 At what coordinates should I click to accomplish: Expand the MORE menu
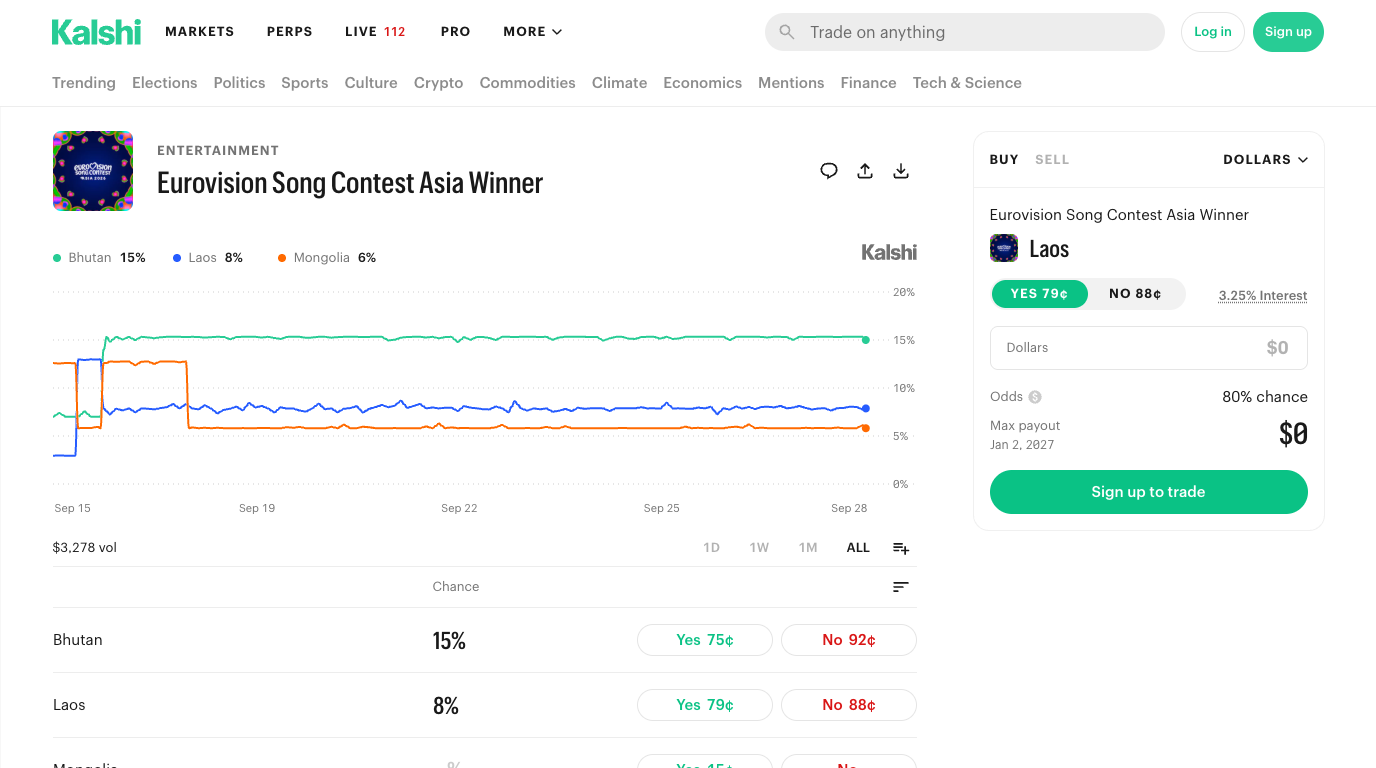(533, 32)
